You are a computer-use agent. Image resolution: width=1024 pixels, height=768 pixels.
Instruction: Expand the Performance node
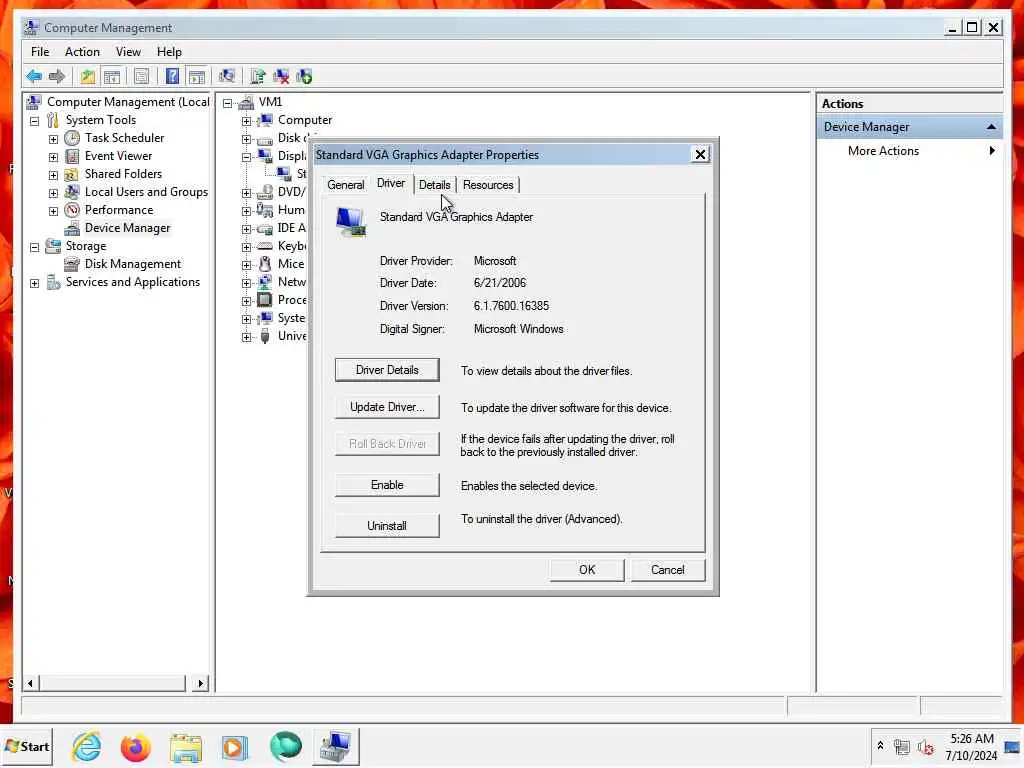(54, 211)
